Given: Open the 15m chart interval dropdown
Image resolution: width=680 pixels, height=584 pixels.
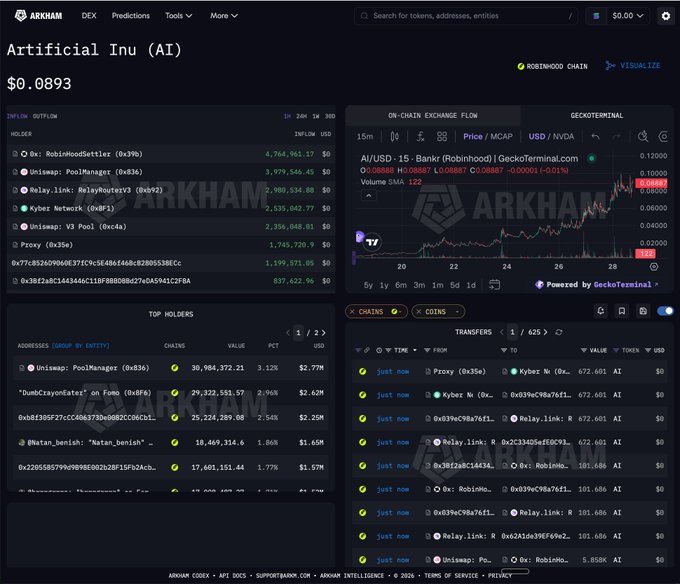Looking at the screenshot, I should tap(365, 137).
